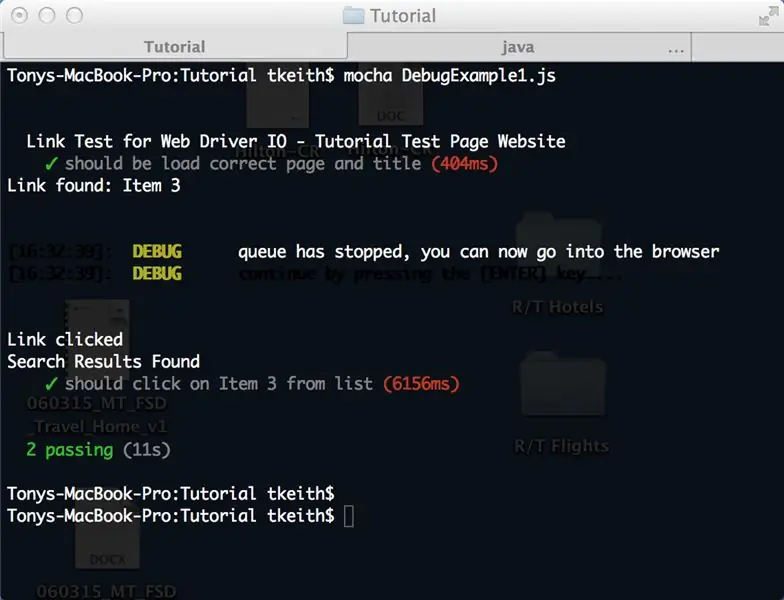Click the 'Link found: Item 3' output

click(94, 186)
